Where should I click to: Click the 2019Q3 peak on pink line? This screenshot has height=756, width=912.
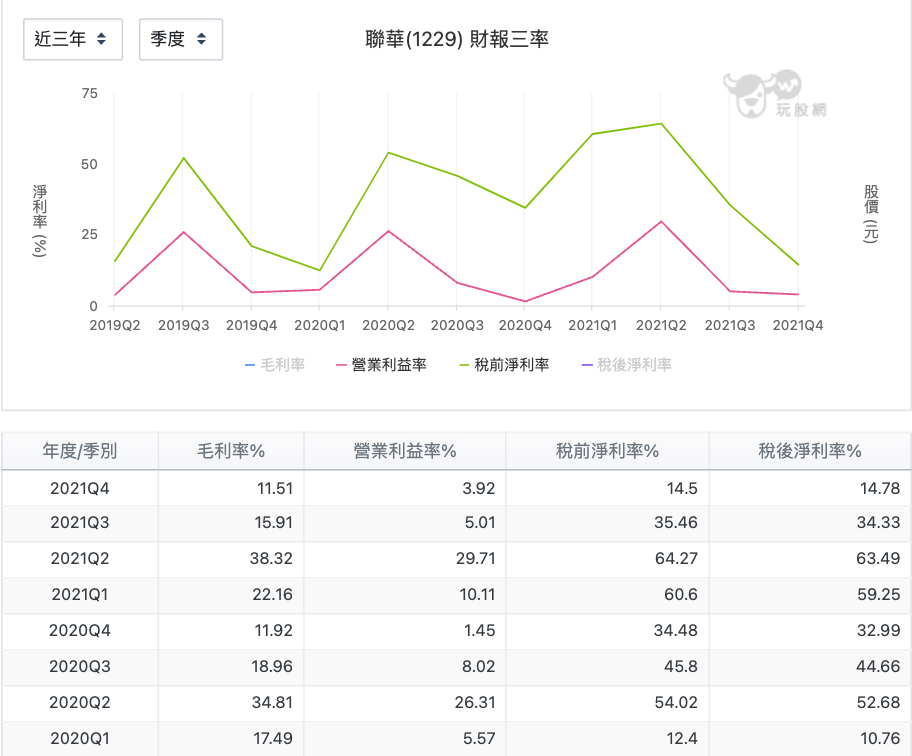183,232
